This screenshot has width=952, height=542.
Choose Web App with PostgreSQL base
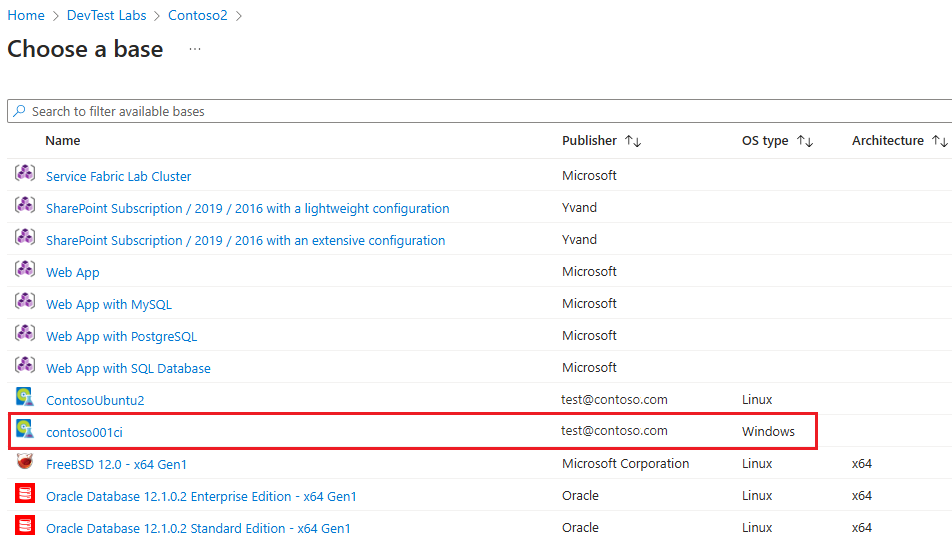pyautogui.click(x=121, y=336)
